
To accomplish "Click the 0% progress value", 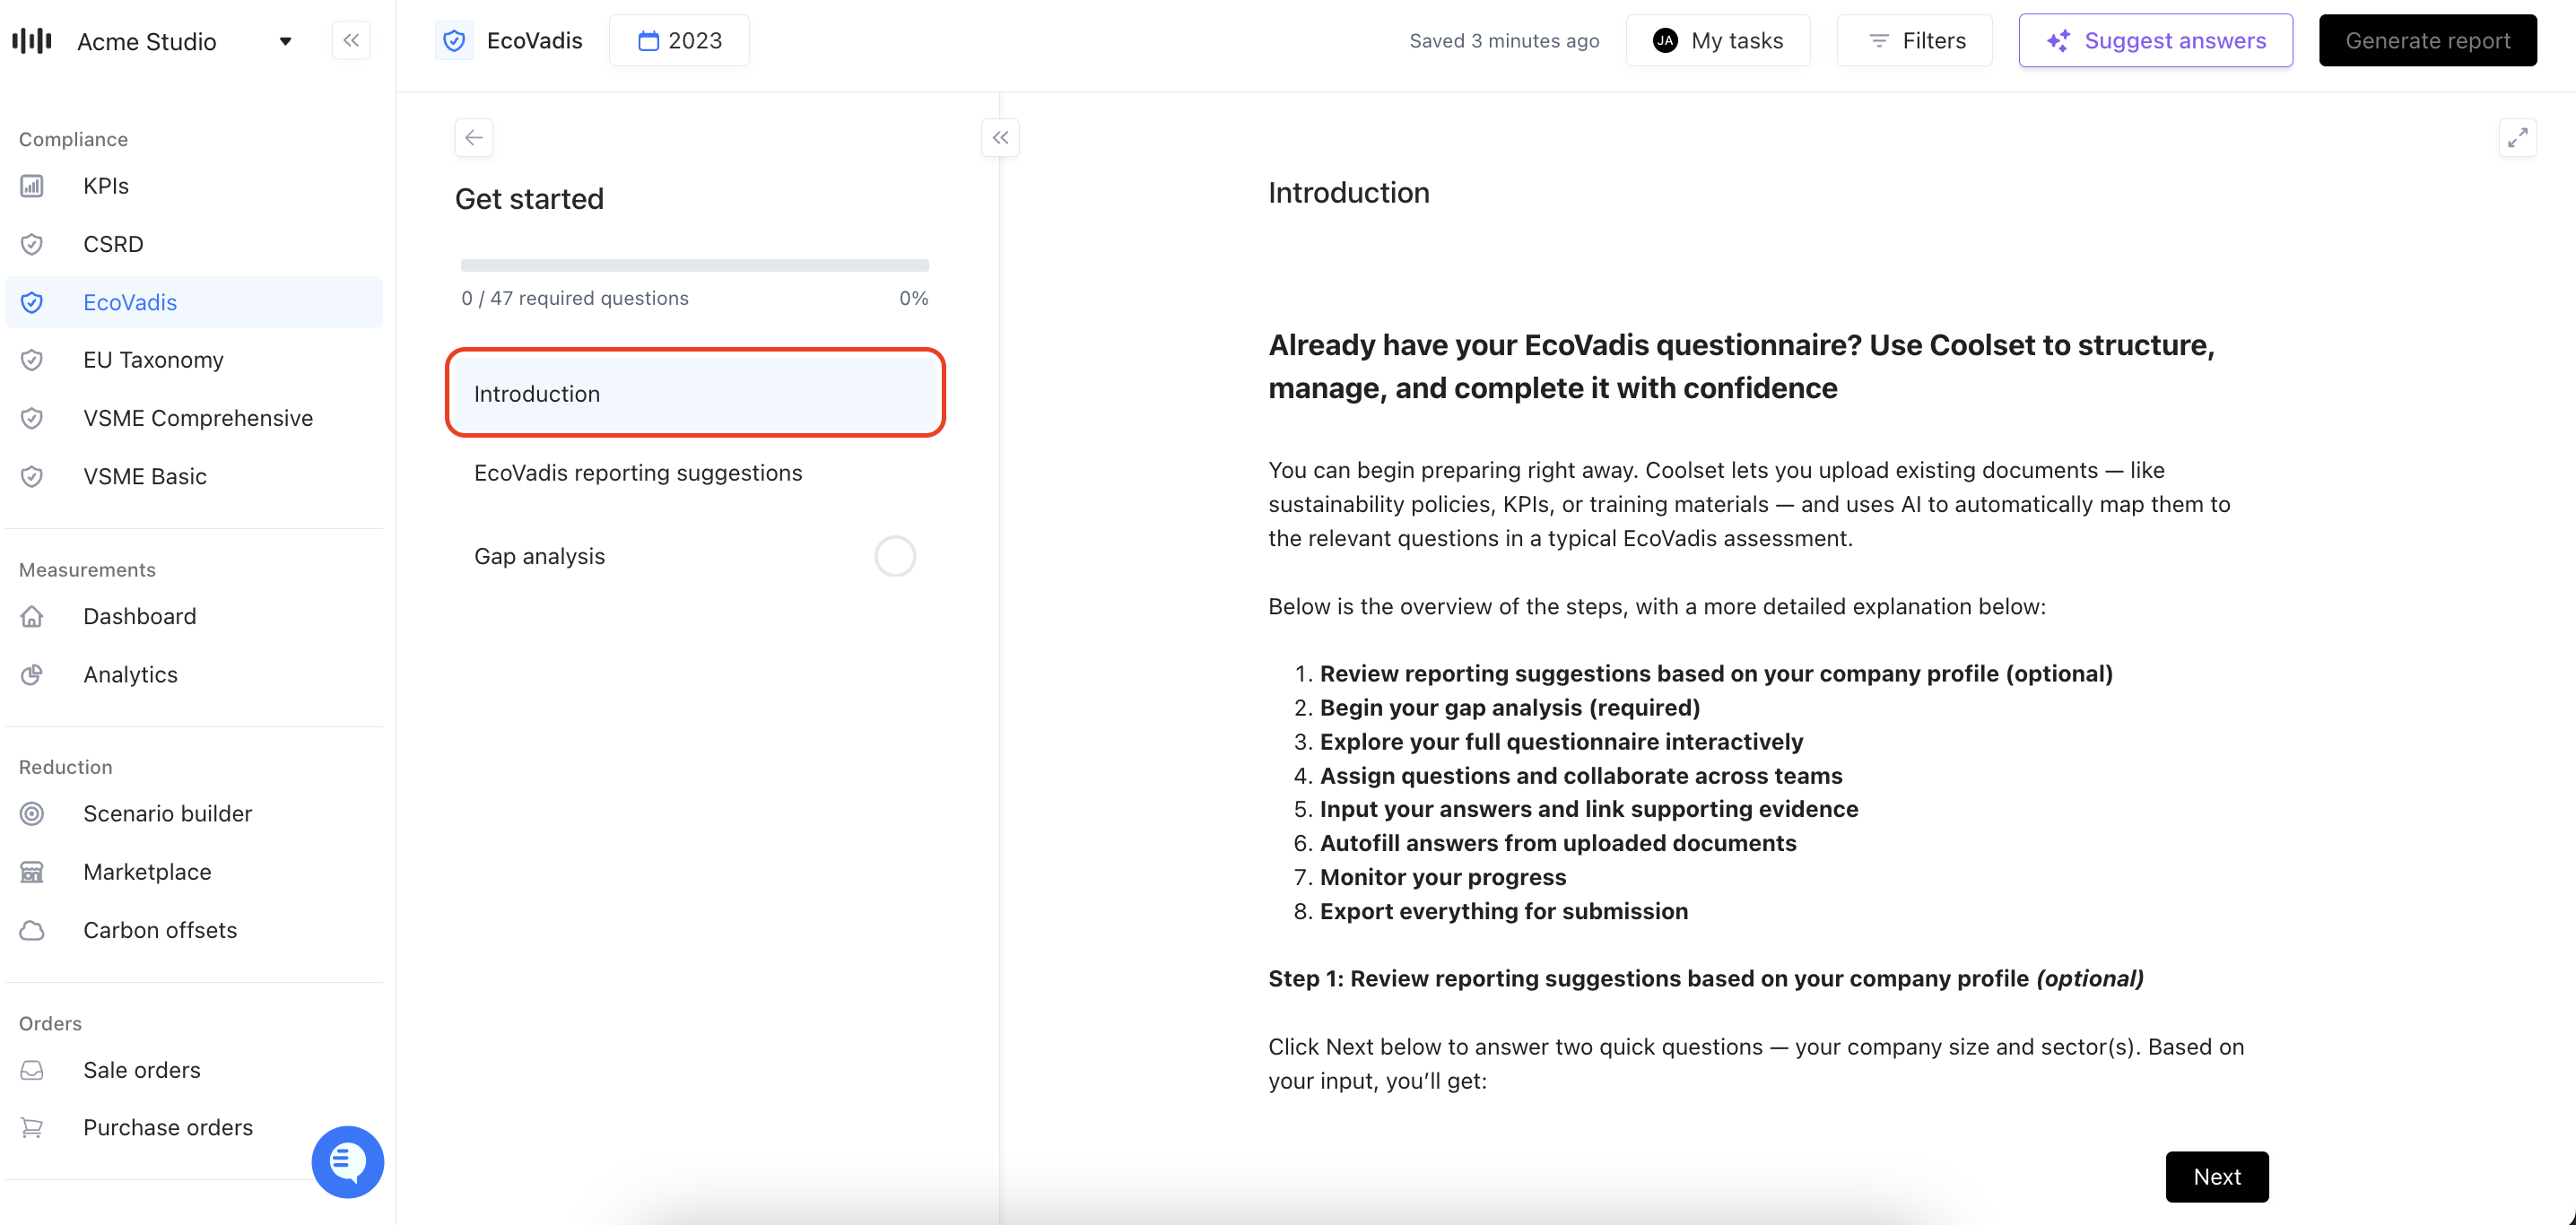I will pos(914,298).
